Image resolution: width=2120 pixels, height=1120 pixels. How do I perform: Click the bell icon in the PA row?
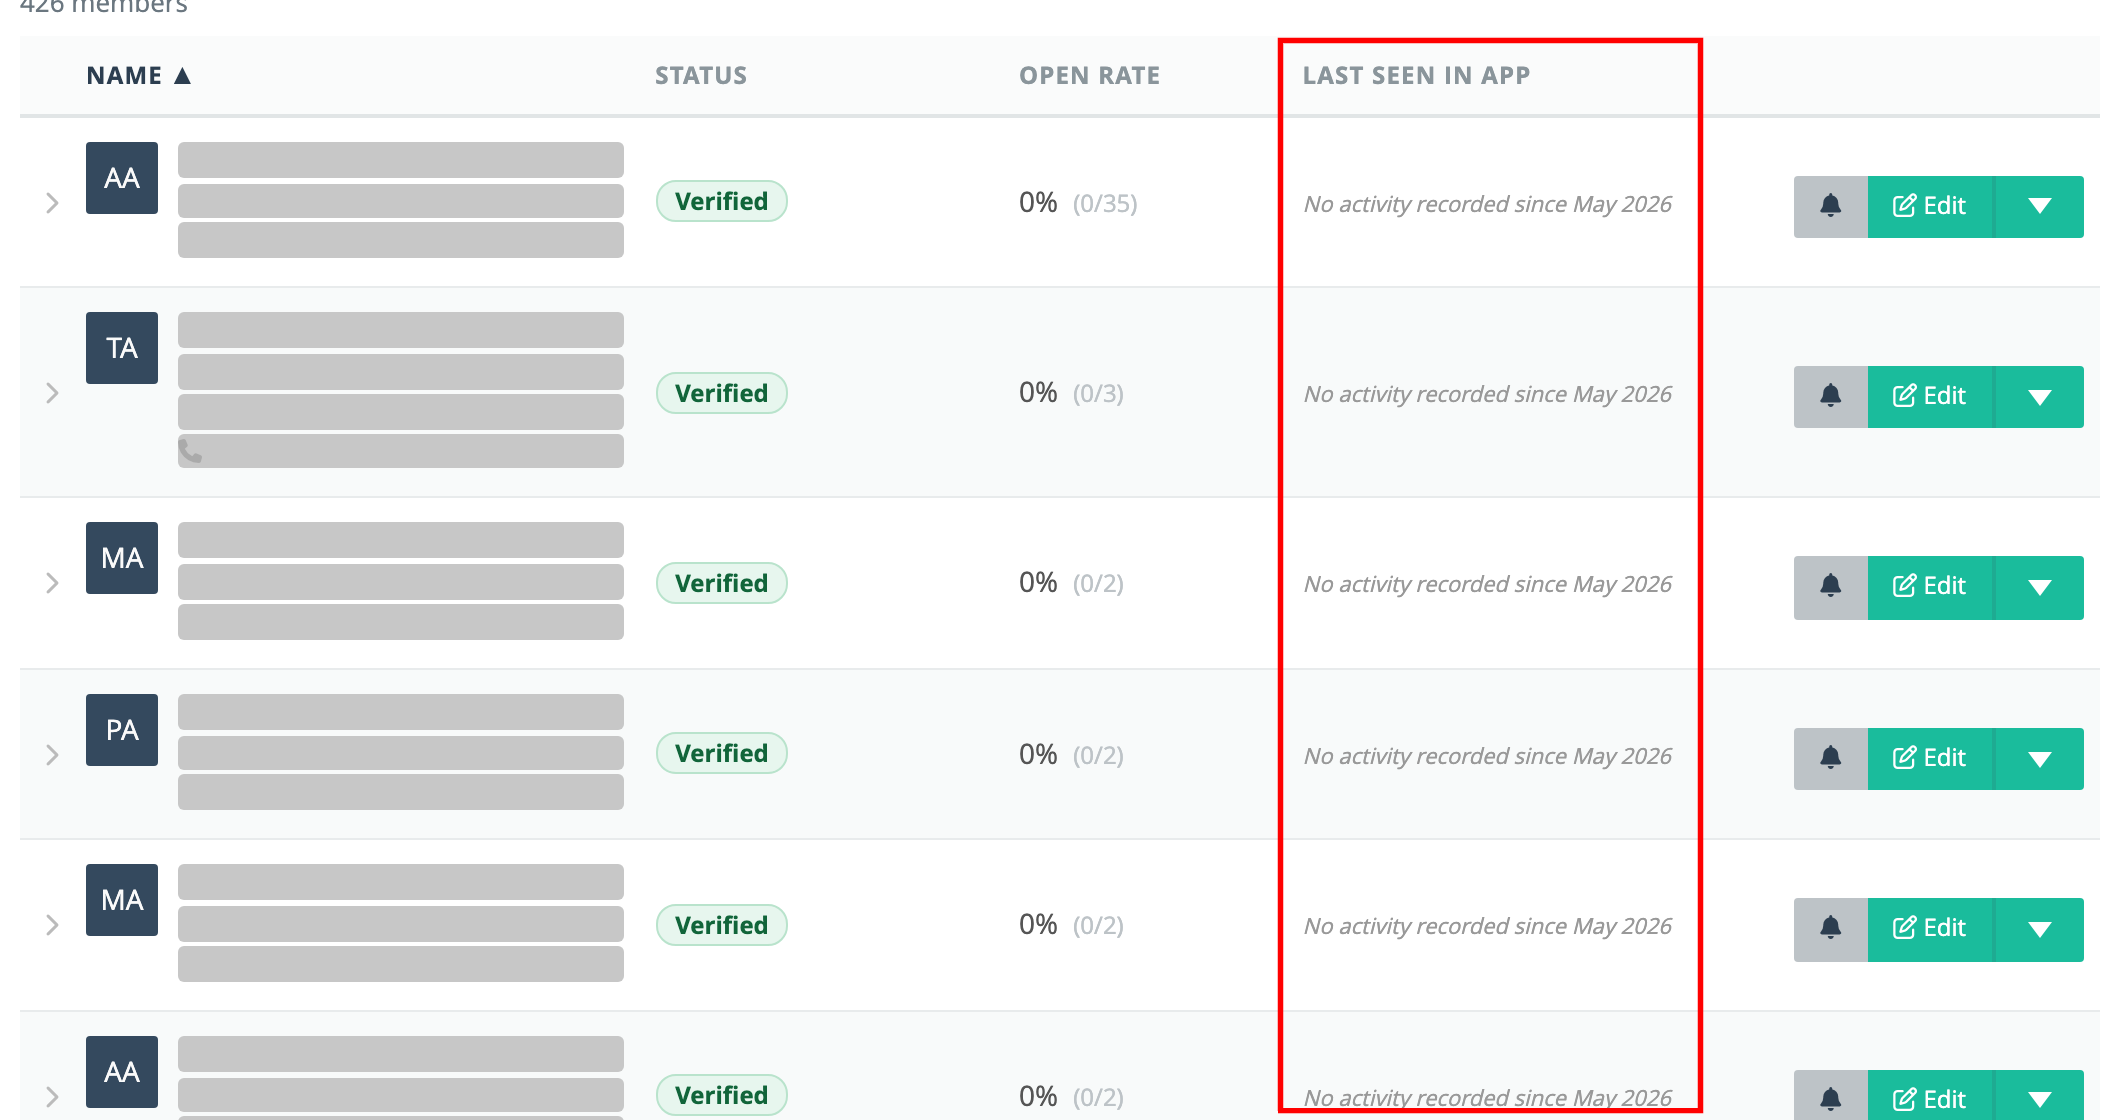[x=1830, y=758]
